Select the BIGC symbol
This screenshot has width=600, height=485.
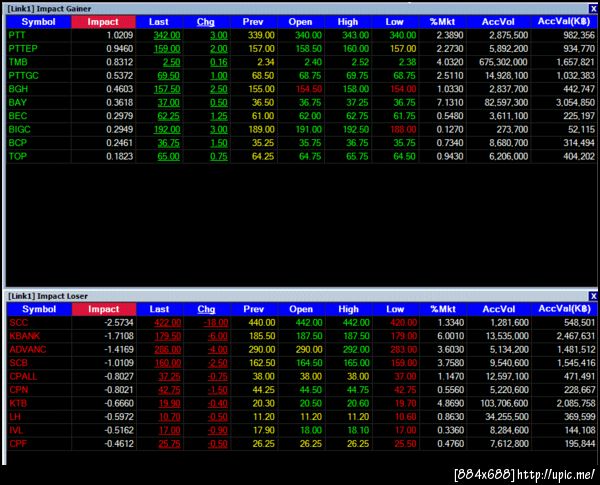pos(20,129)
